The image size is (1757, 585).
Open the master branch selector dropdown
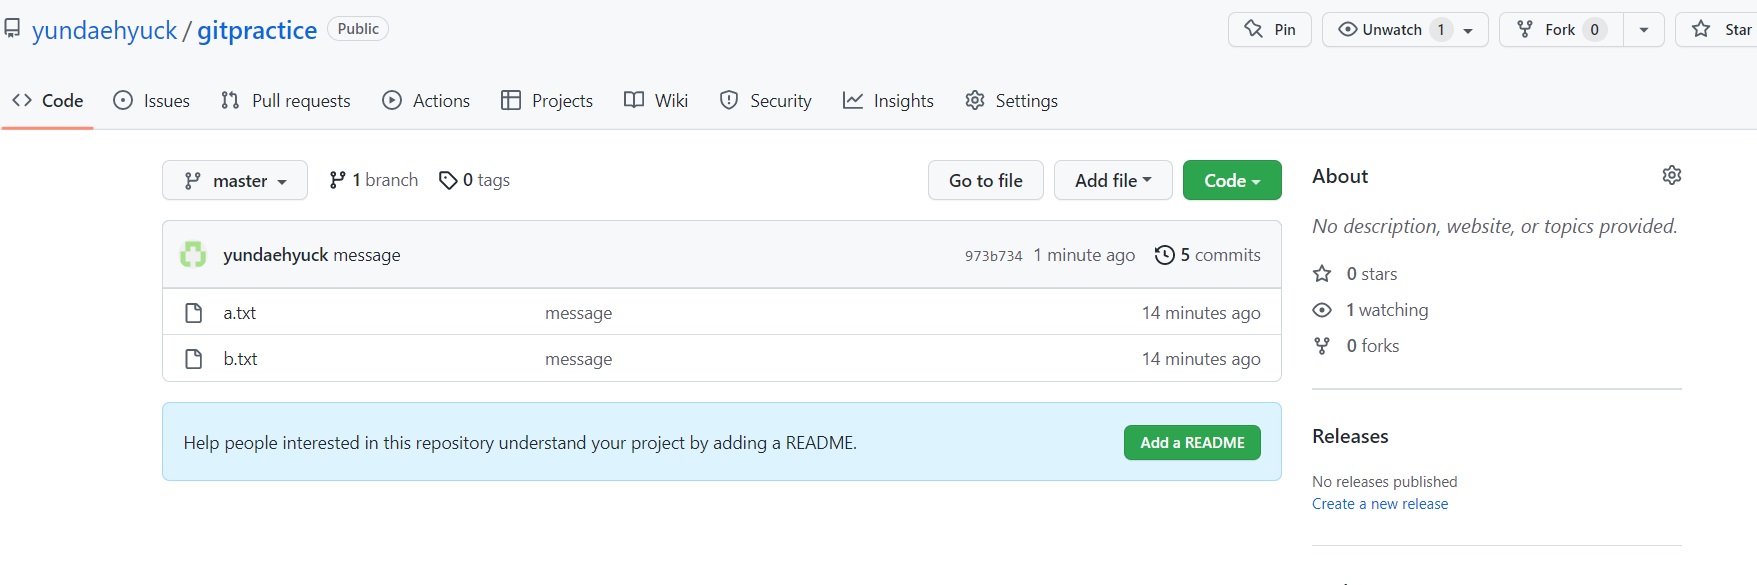(235, 180)
